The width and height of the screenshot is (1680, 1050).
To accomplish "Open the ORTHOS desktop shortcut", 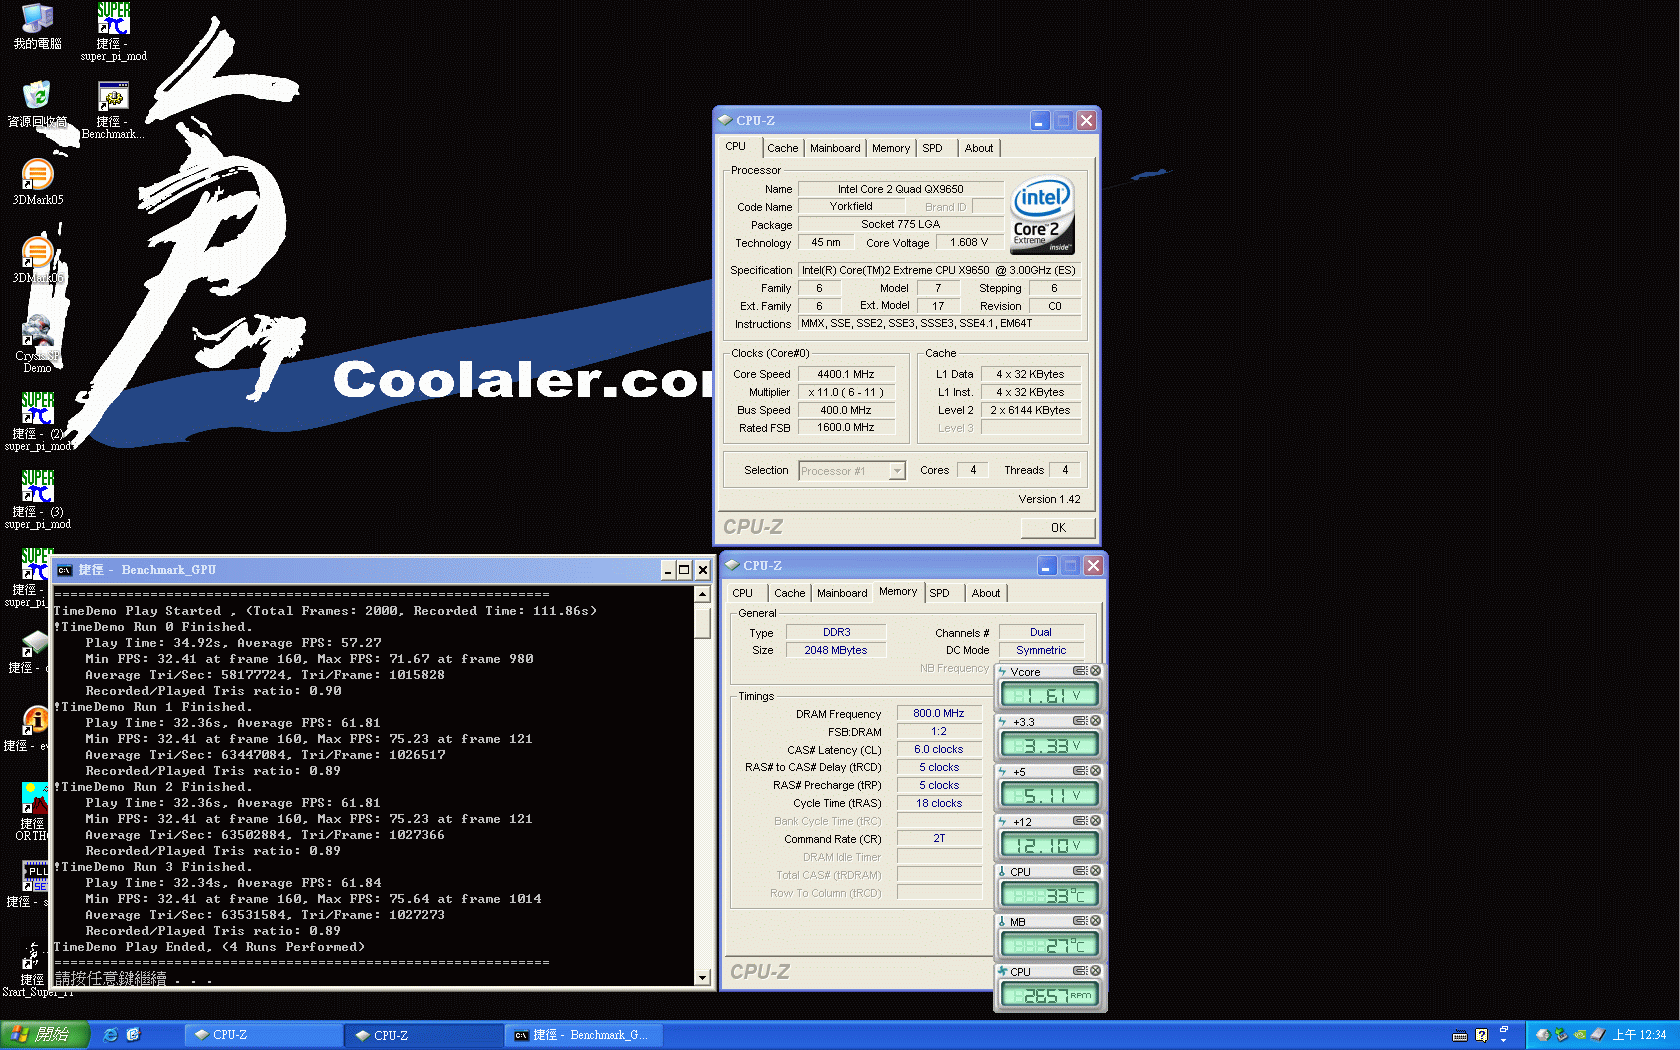I will pyautogui.click(x=30, y=812).
